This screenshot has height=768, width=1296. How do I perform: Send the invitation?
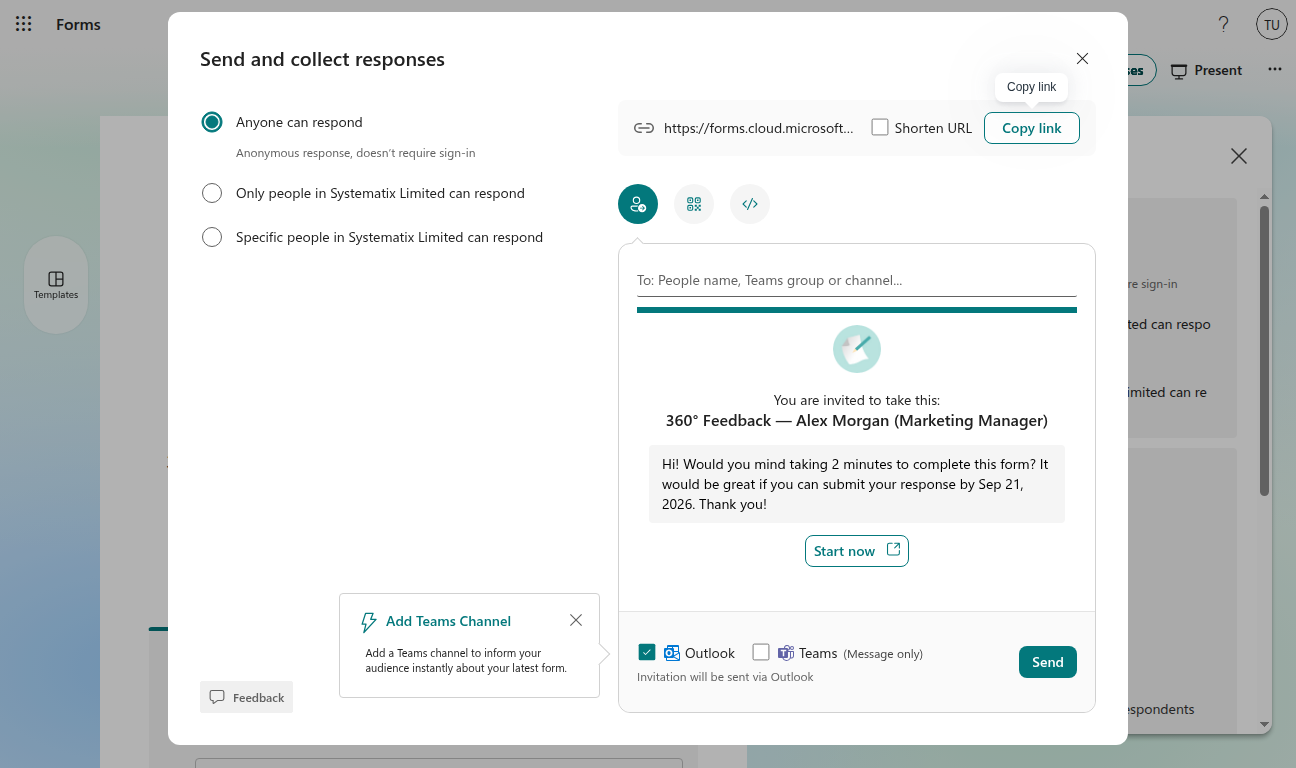point(1048,662)
